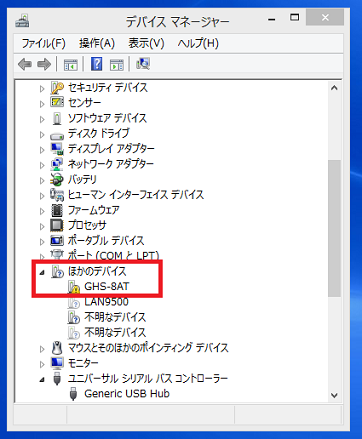Click the Device Manager title bar icon
Image resolution: width=362 pixels, height=439 pixels.
(22, 21)
